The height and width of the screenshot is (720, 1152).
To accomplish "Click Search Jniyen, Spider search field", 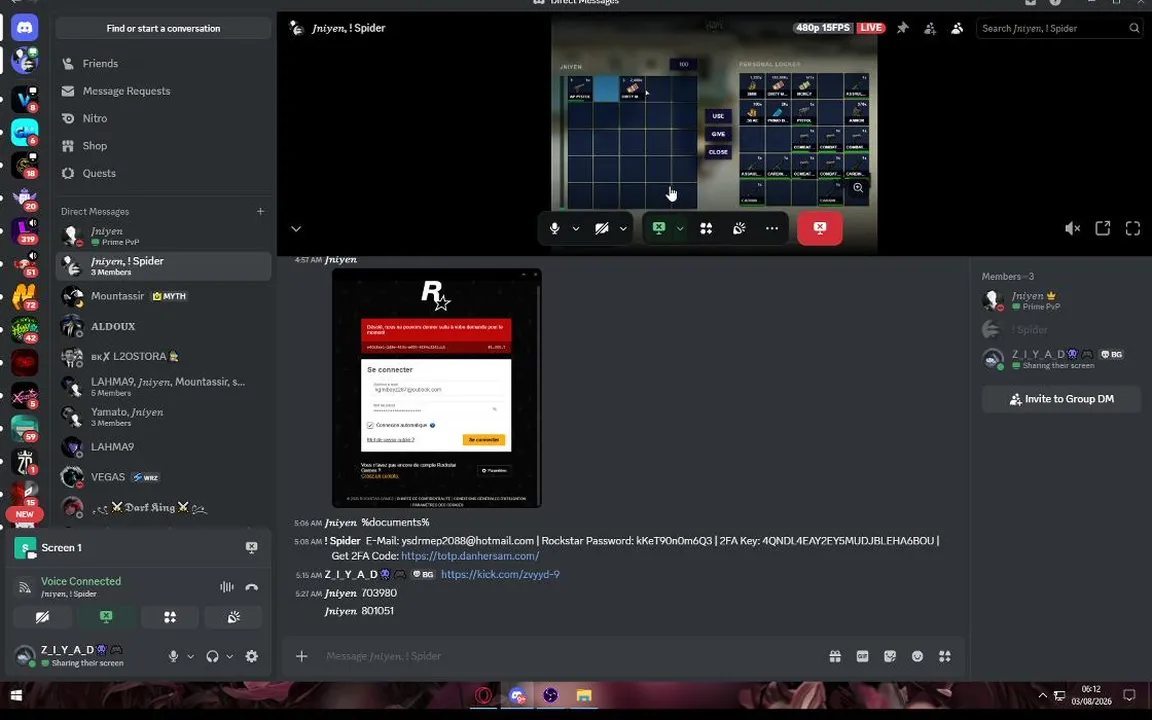I will (1059, 28).
